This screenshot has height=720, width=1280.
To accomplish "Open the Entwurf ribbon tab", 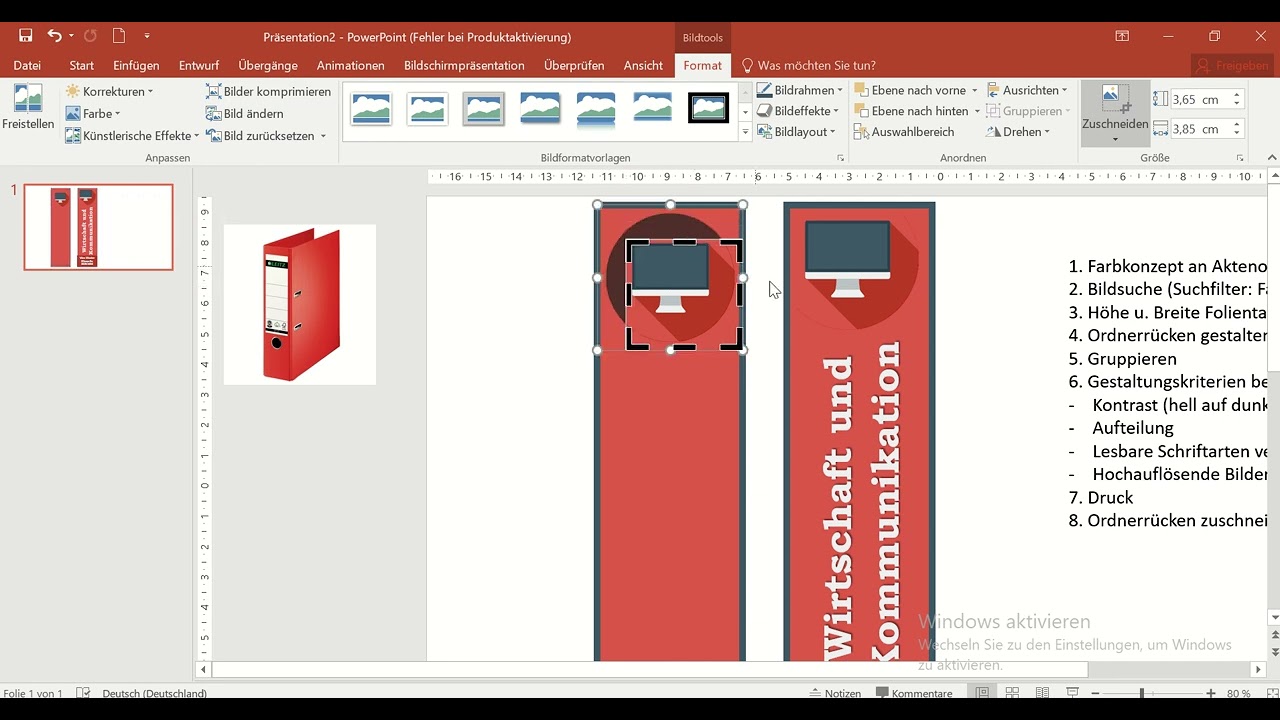I will (199, 65).
